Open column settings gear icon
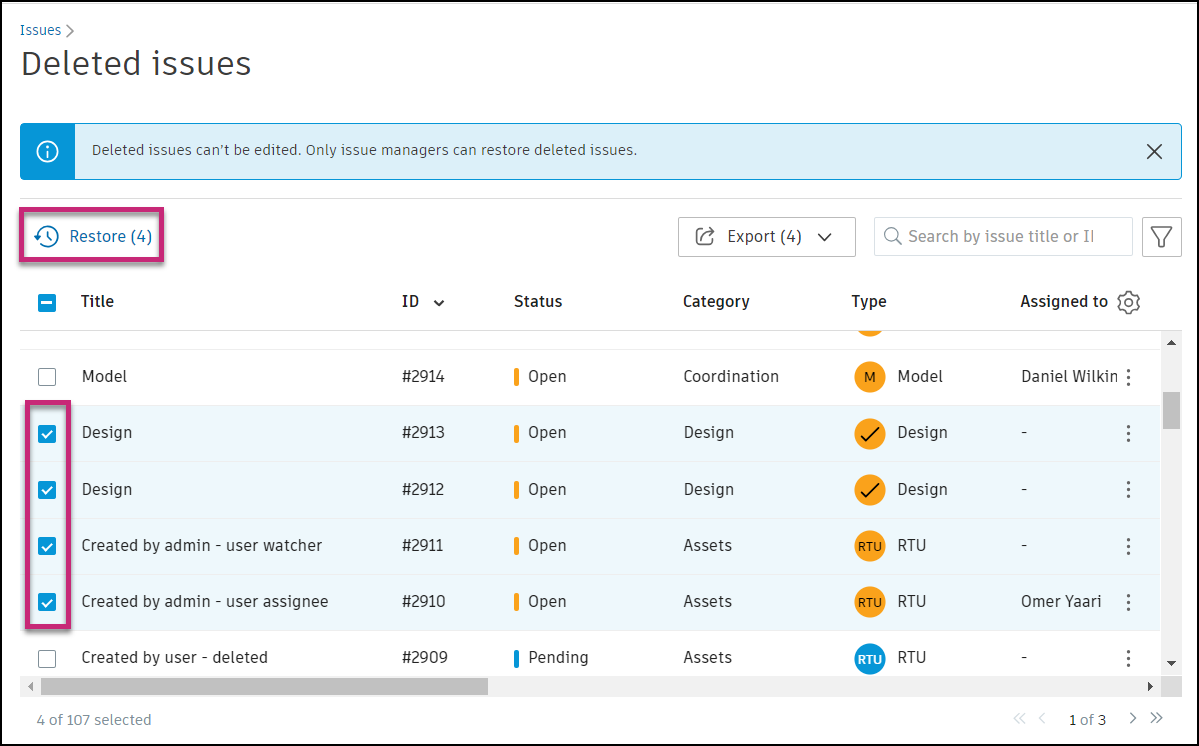This screenshot has height=746, width=1199. [x=1129, y=302]
